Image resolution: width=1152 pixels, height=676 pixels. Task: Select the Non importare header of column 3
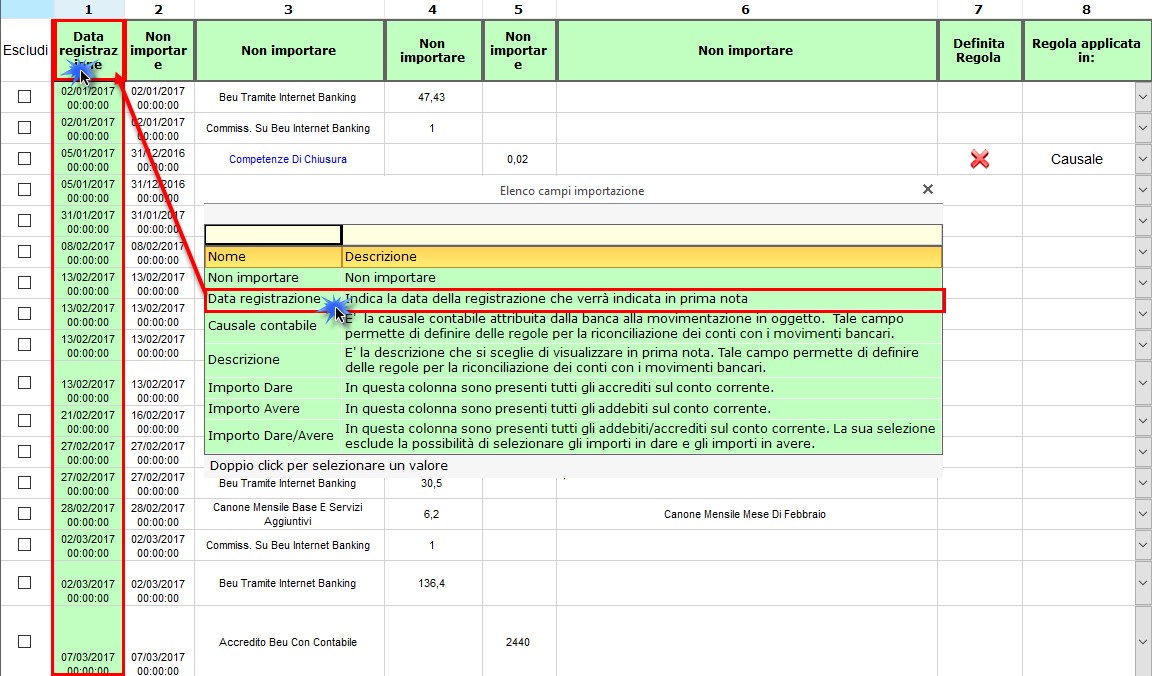pyautogui.click(x=289, y=50)
